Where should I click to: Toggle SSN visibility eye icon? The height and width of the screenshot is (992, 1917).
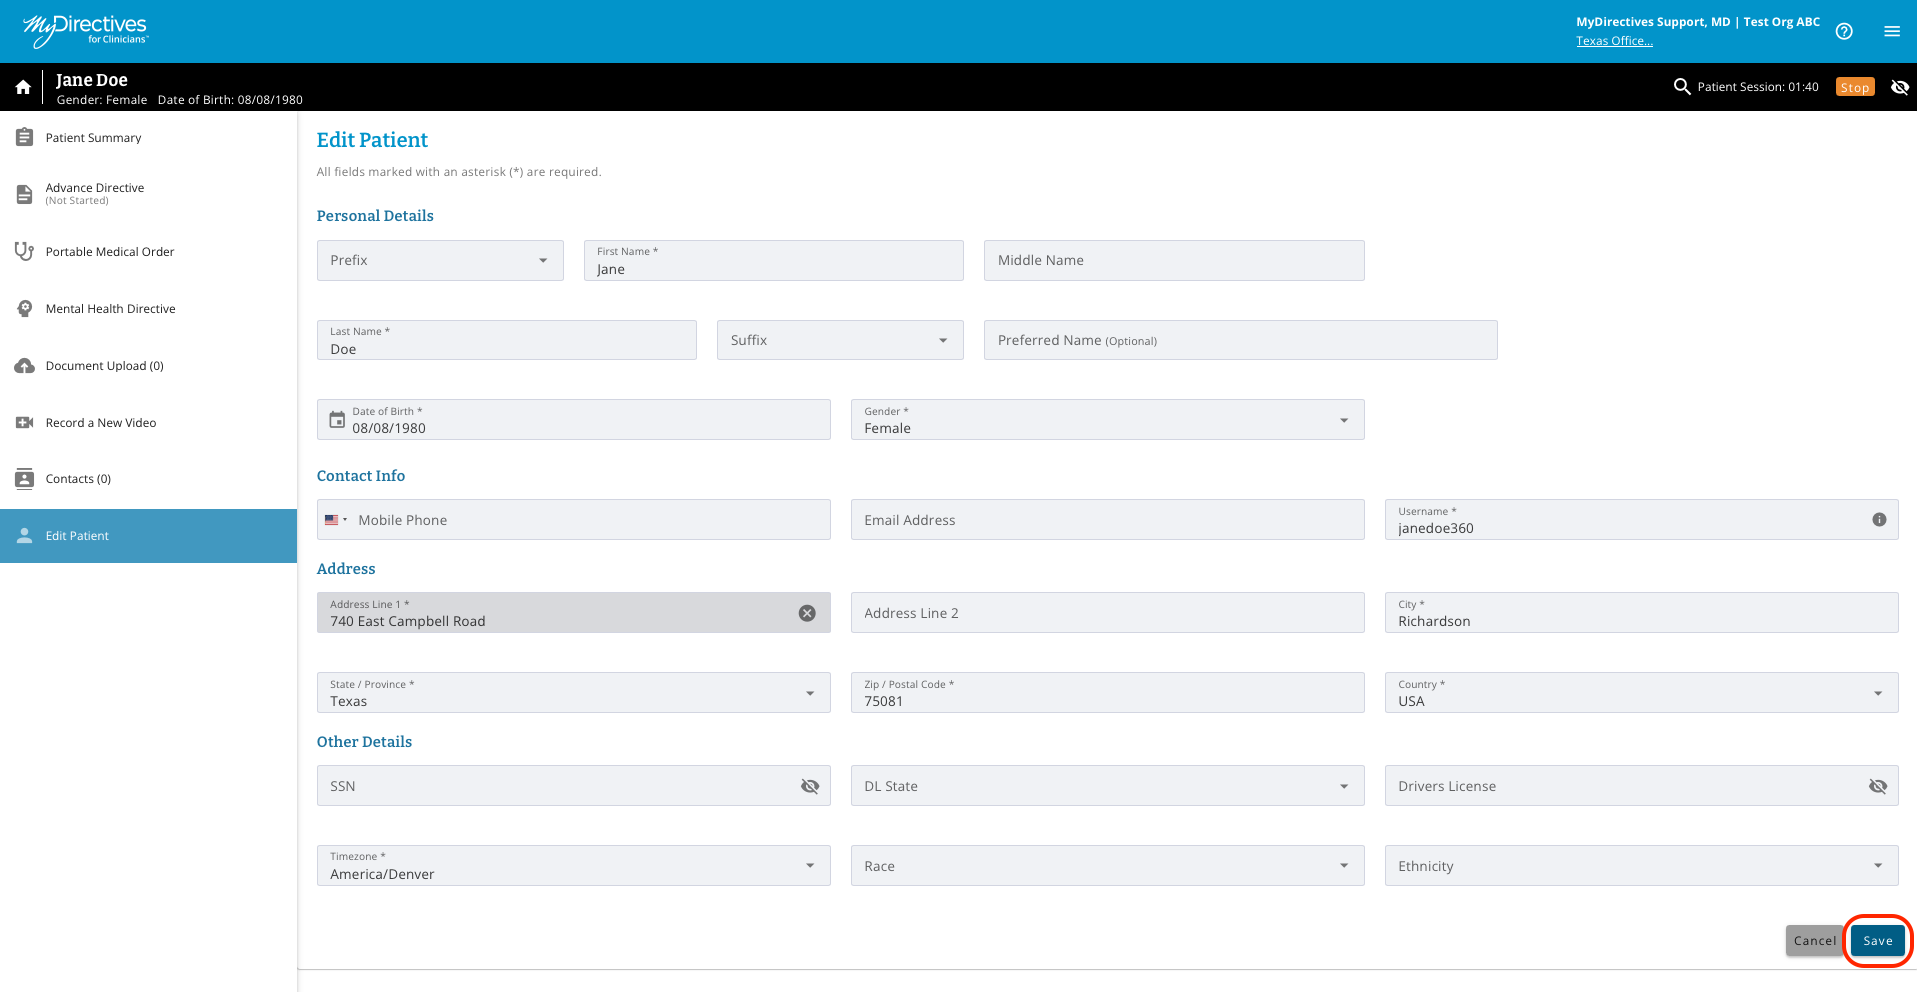tap(810, 786)
